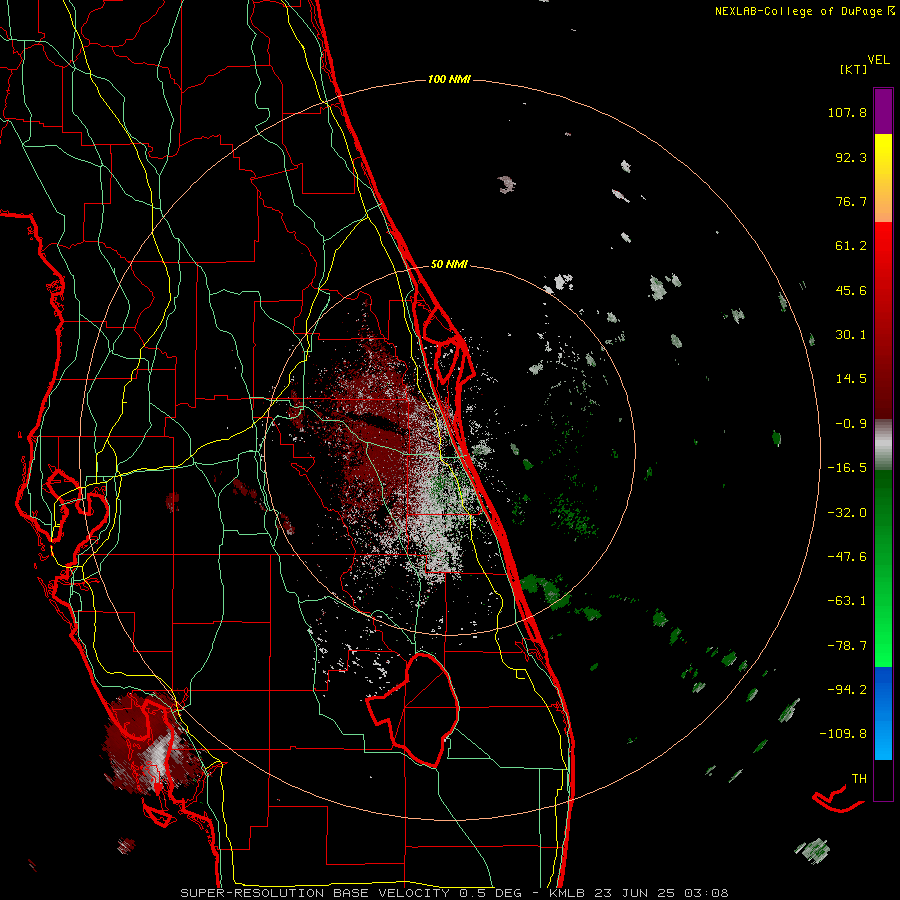Click the NEXLAB-College of DuPage title text
This screenshot has height=900, width=900.
click(x=804, y=11)
